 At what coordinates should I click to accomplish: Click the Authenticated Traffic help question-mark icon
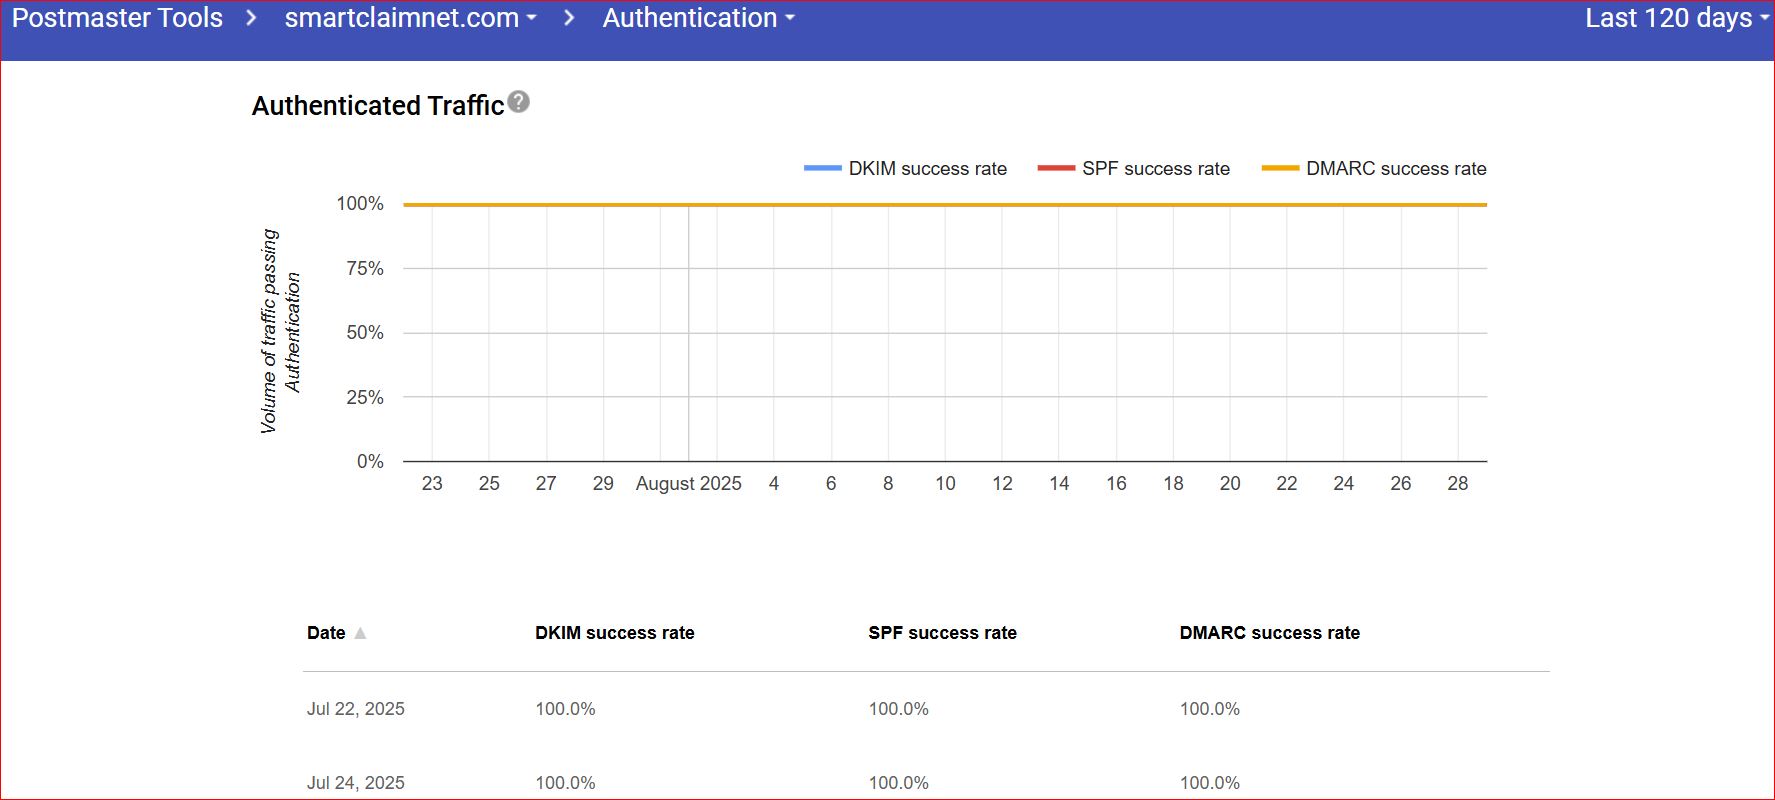[x=518, y=102]
